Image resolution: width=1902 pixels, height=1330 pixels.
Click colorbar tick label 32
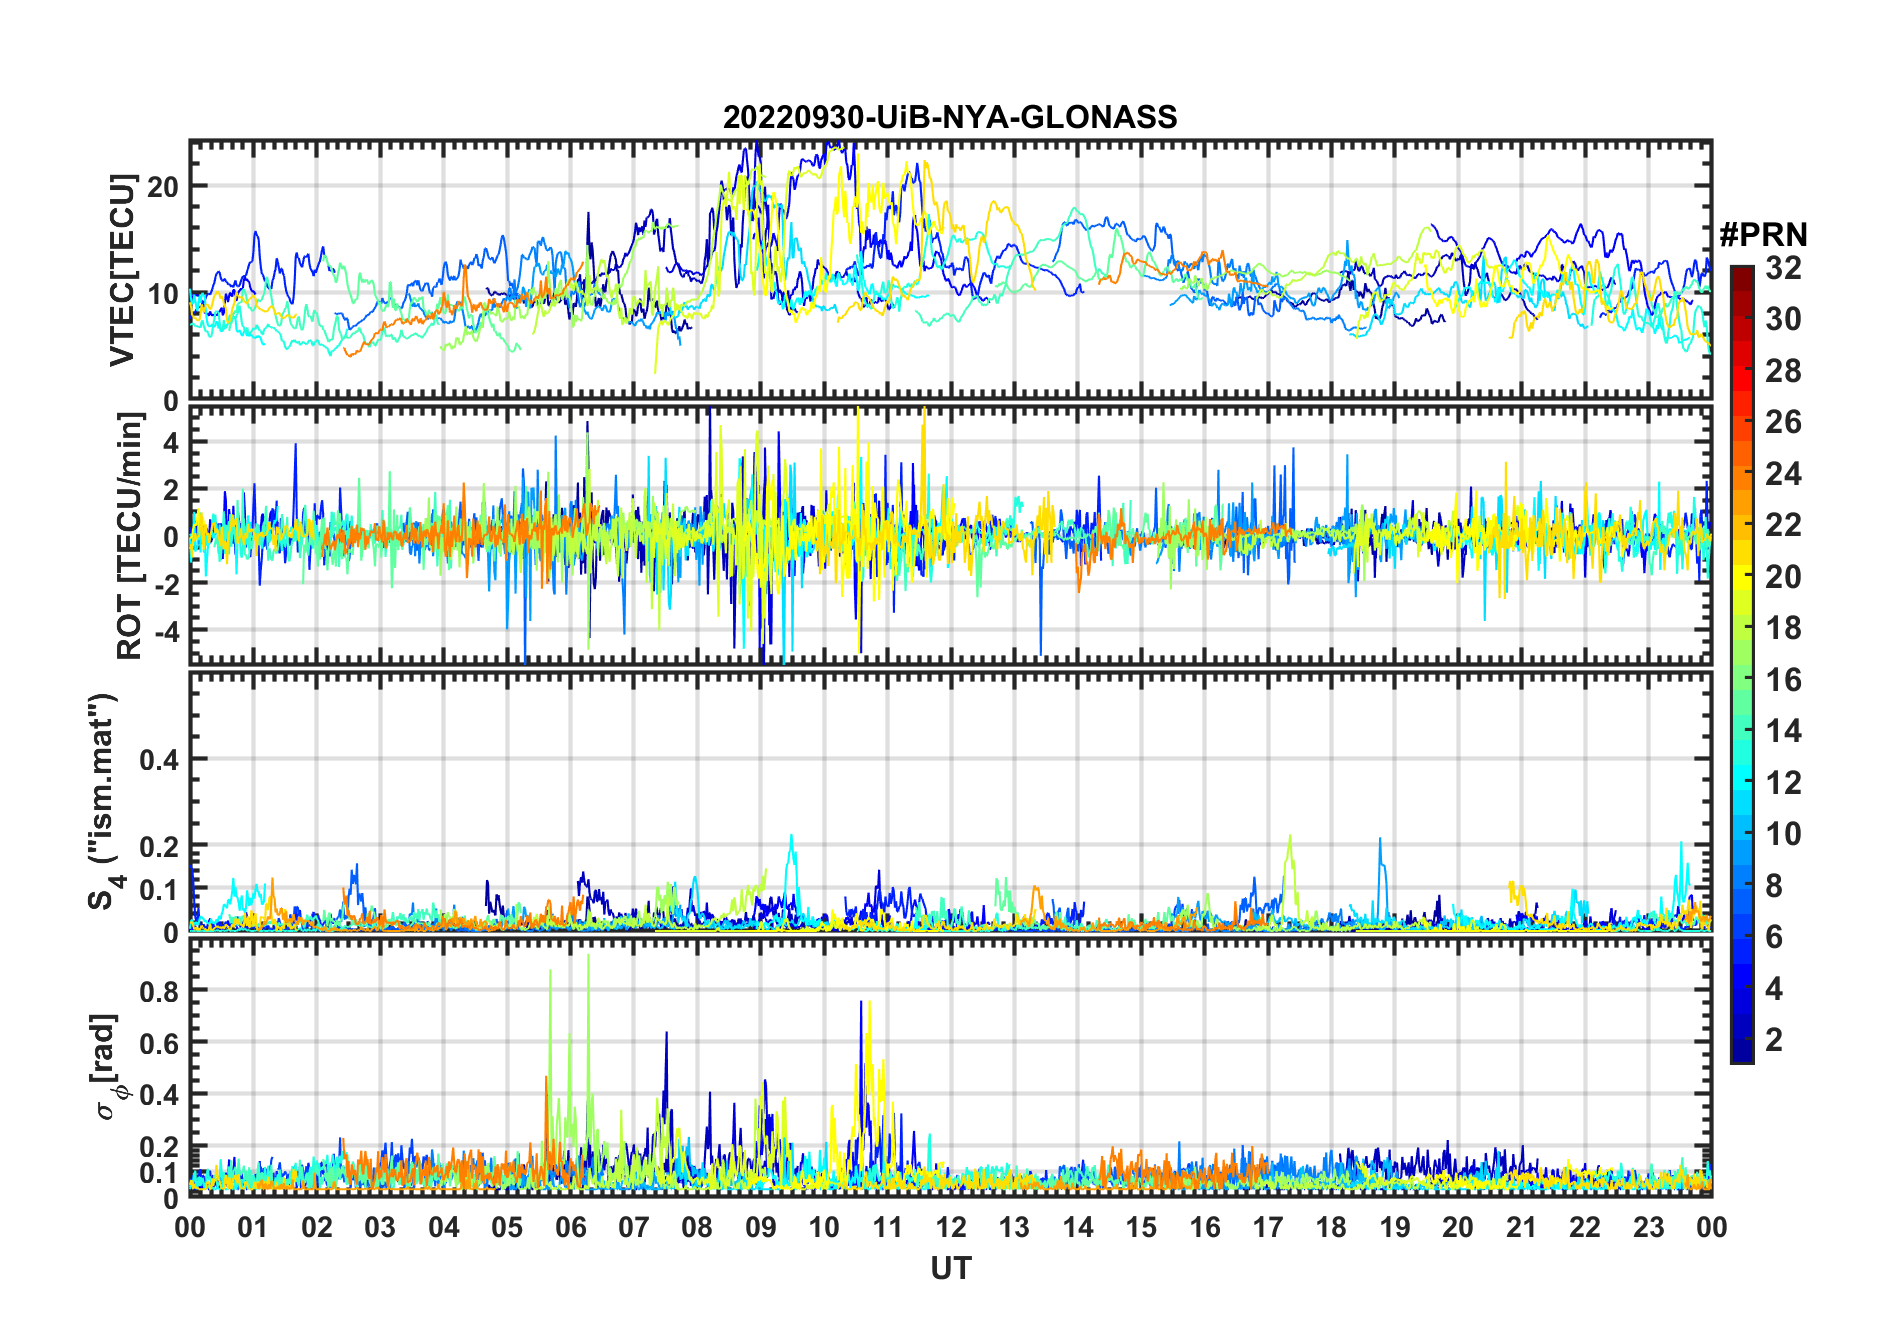(1783, 268)
